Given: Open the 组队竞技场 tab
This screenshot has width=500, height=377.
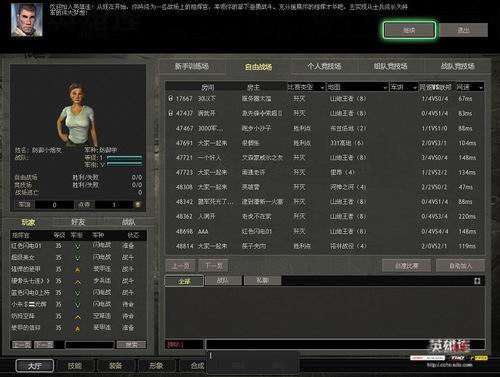Looking at the screenshot, I should (x=390, y=66).
